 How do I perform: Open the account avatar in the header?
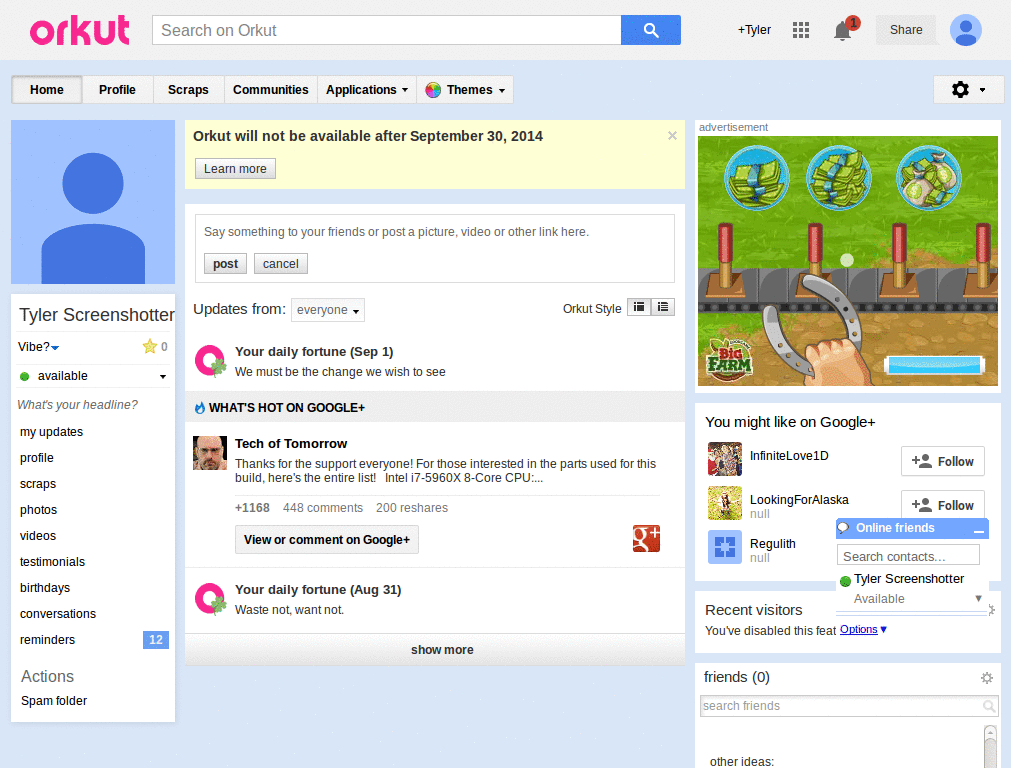click(x=966, y=30)
